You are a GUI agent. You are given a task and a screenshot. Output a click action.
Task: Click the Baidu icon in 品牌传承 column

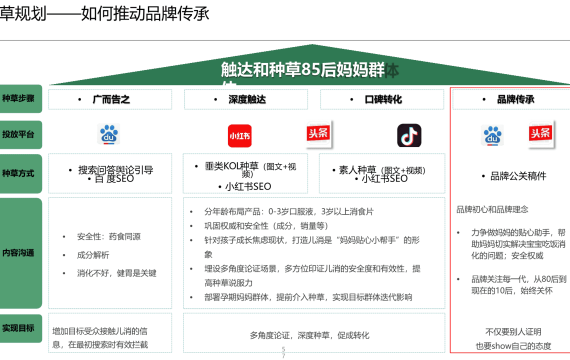coord(492,135)
